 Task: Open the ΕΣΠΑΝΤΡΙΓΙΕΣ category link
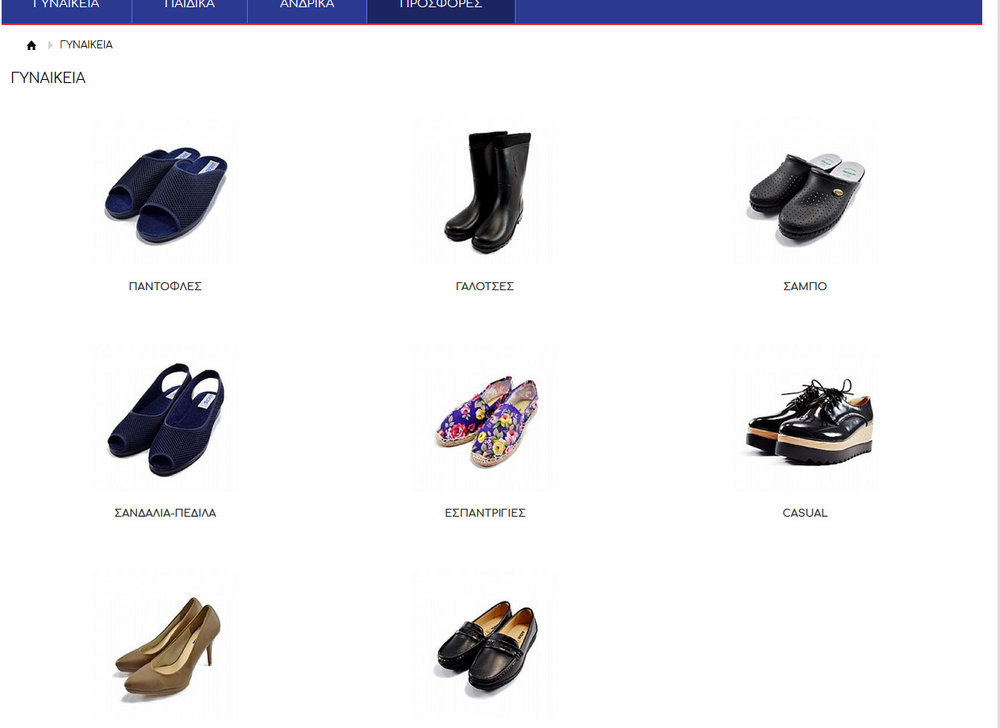485,513
